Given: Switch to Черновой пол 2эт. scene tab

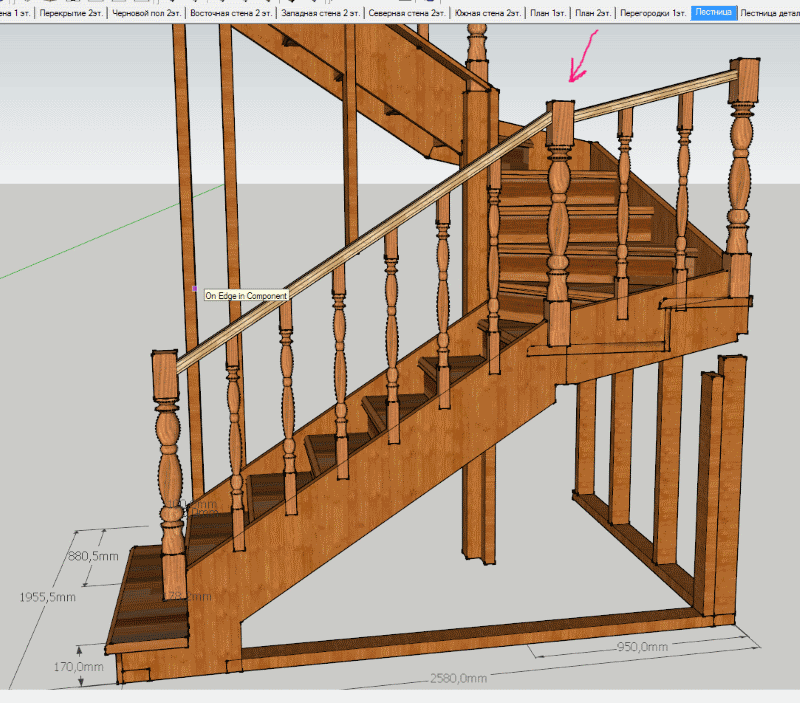Looking at the screenshot, I should pos(147,14).
